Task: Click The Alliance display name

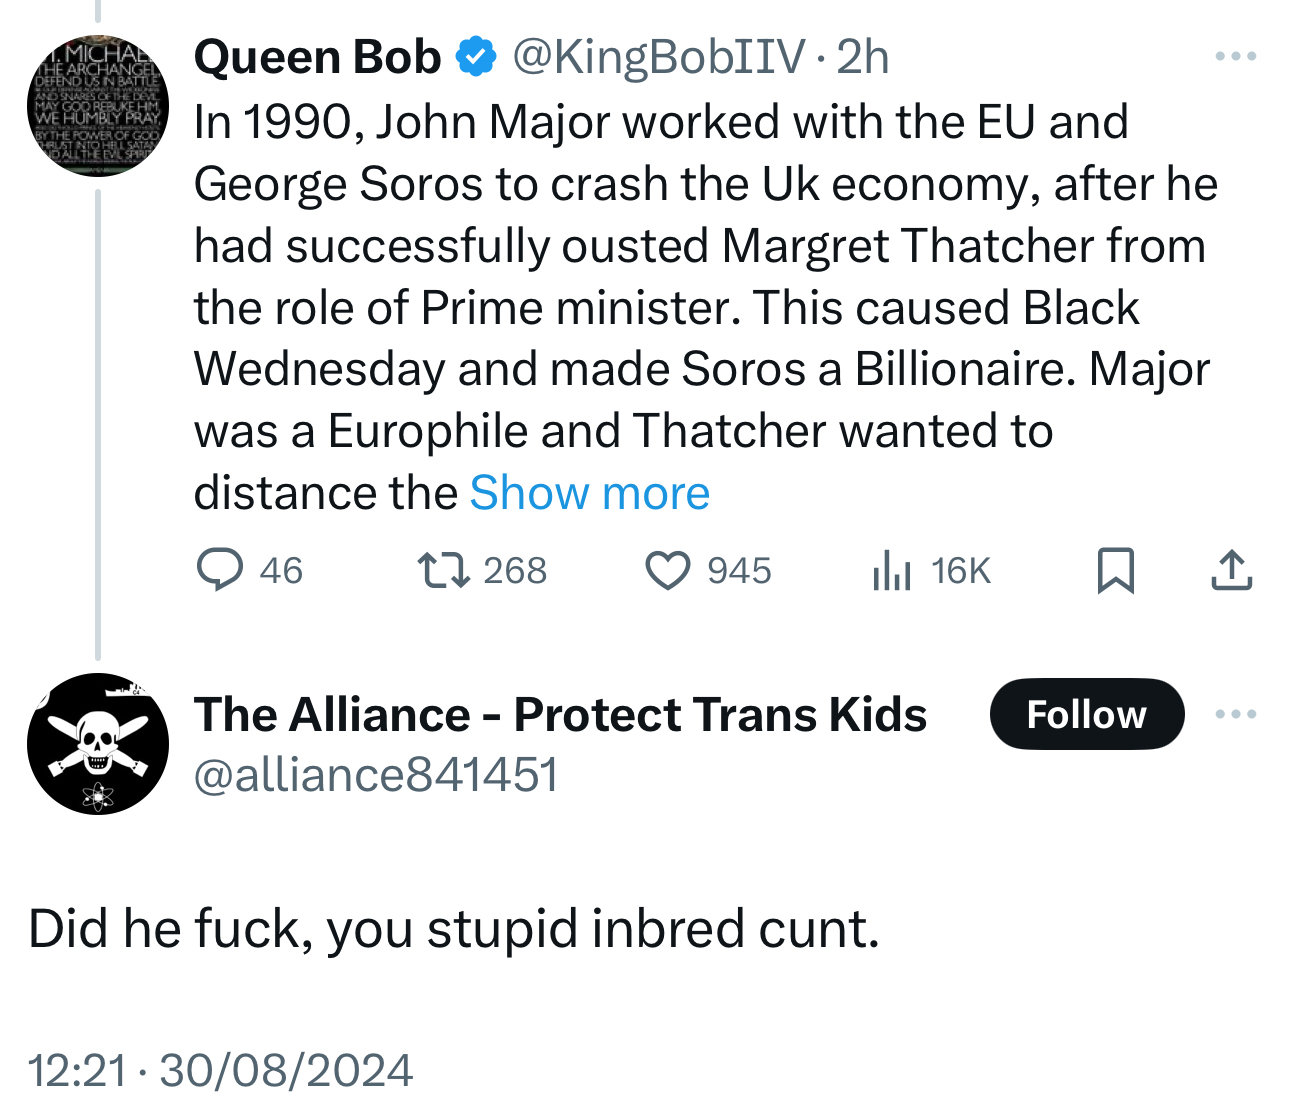Action: point(560,715)
